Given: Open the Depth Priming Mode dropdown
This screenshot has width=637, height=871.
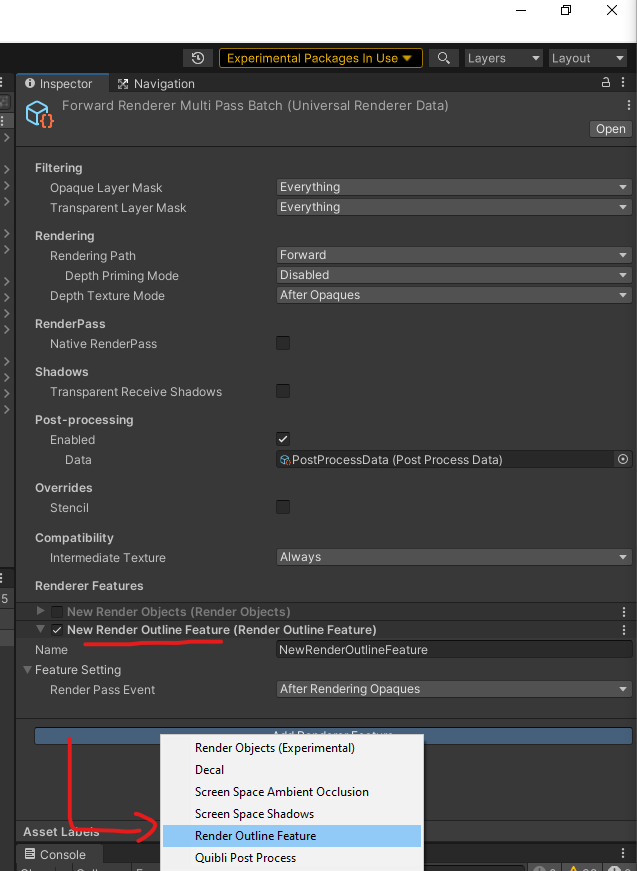Looking at the screenshot, I should (454, 275).
